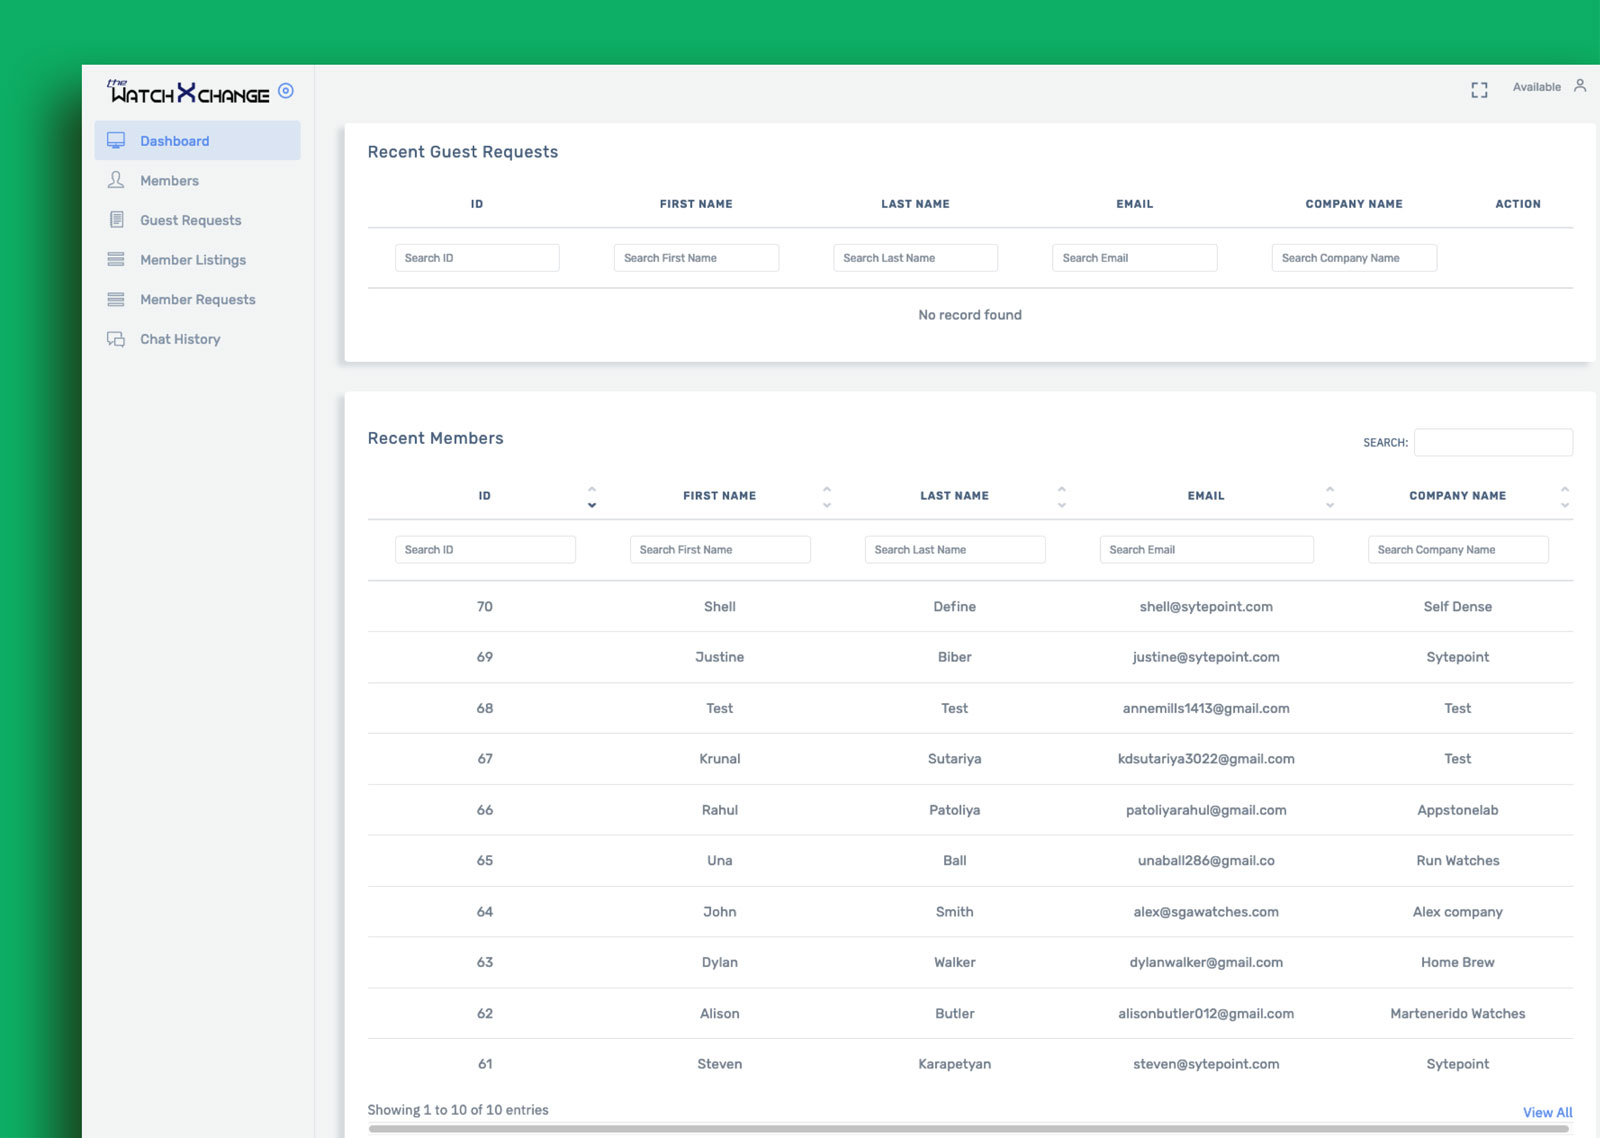Click the Members person icon in sidebar
Viewport: 1600px width, 1138px height.
(x=116, y=180)
